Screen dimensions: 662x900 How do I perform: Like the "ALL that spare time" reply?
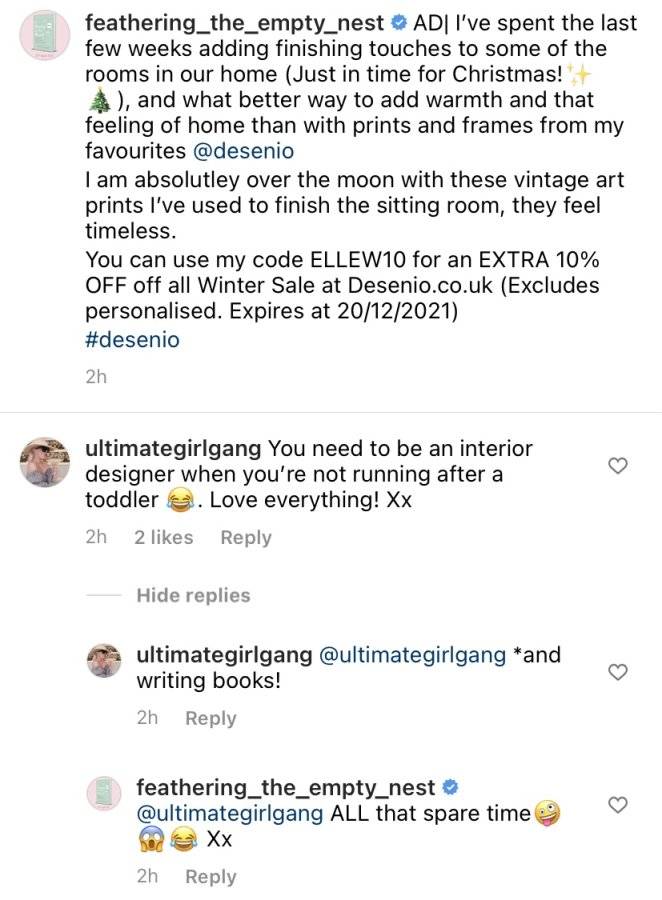point(617,805)
